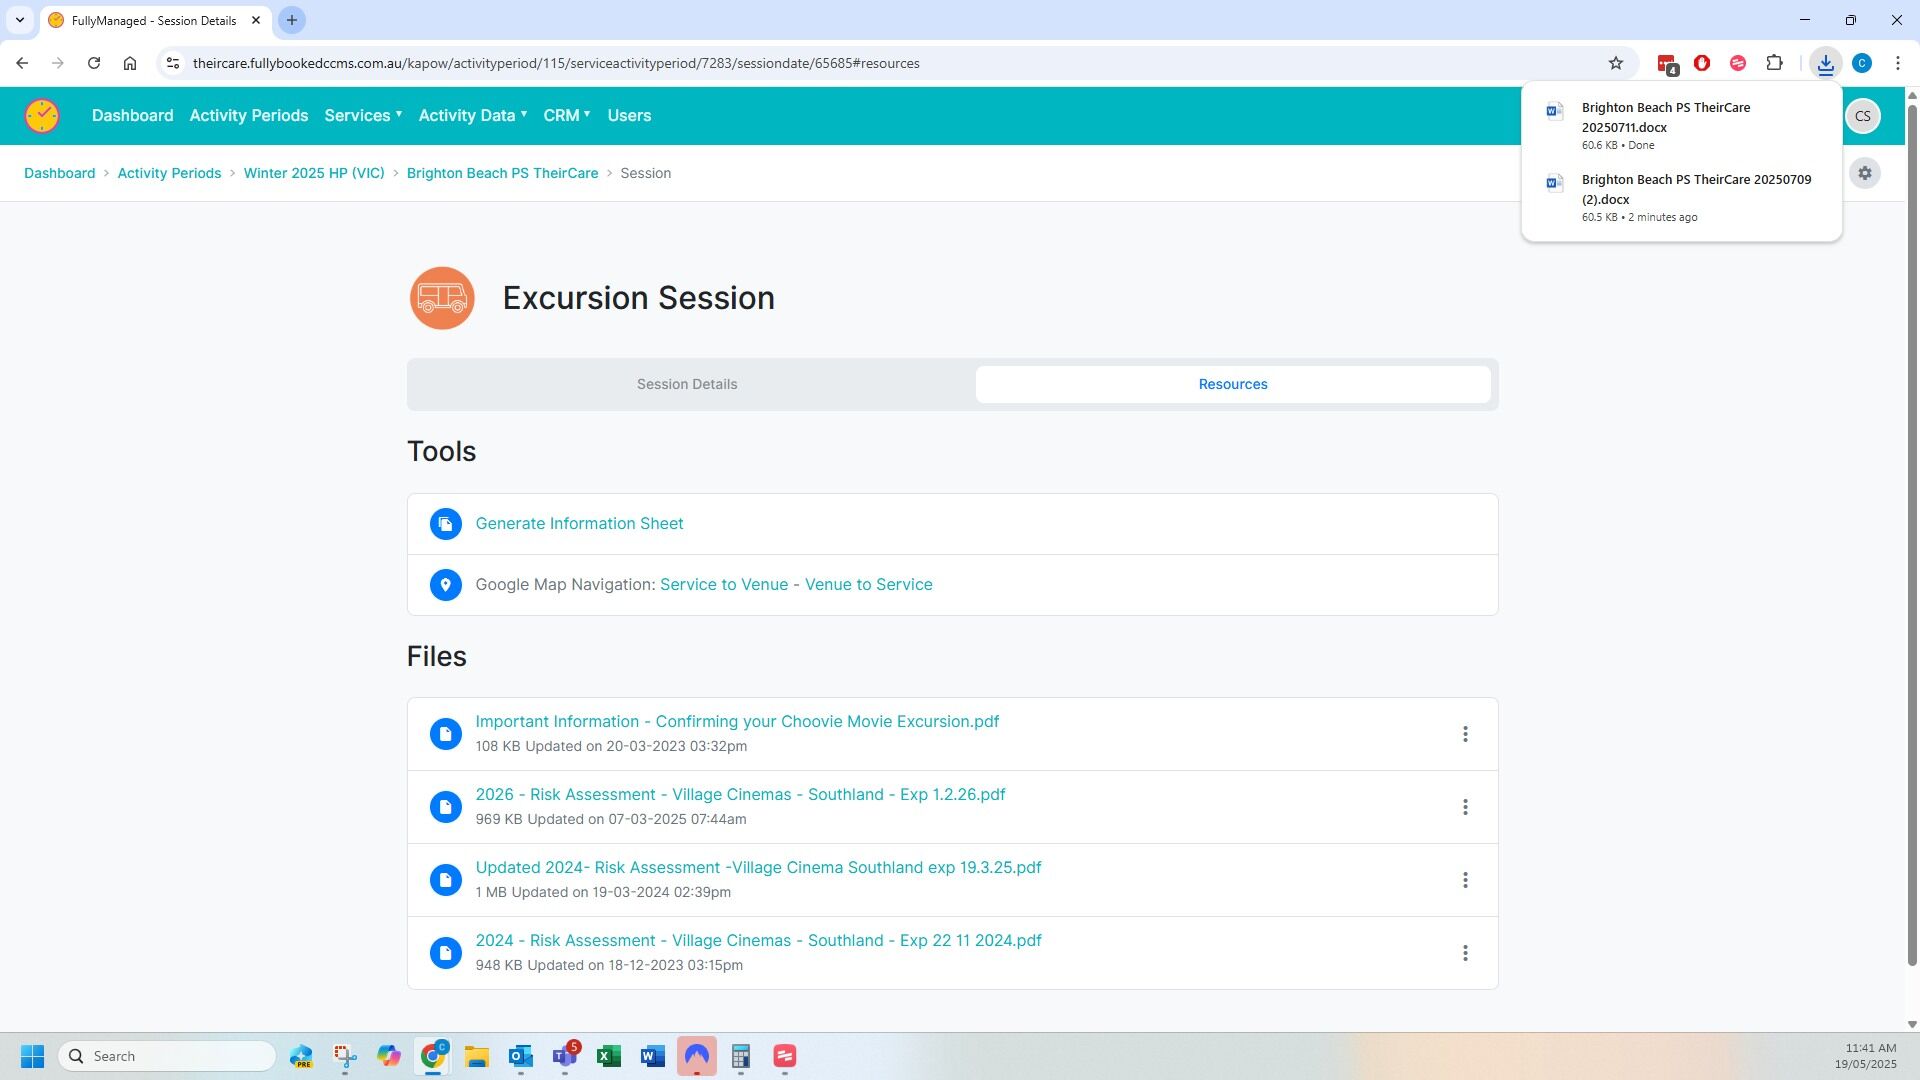Open the browser extensions puzzle icon
Viewport: 1920px width, 1080px height.
point(1774,63)
